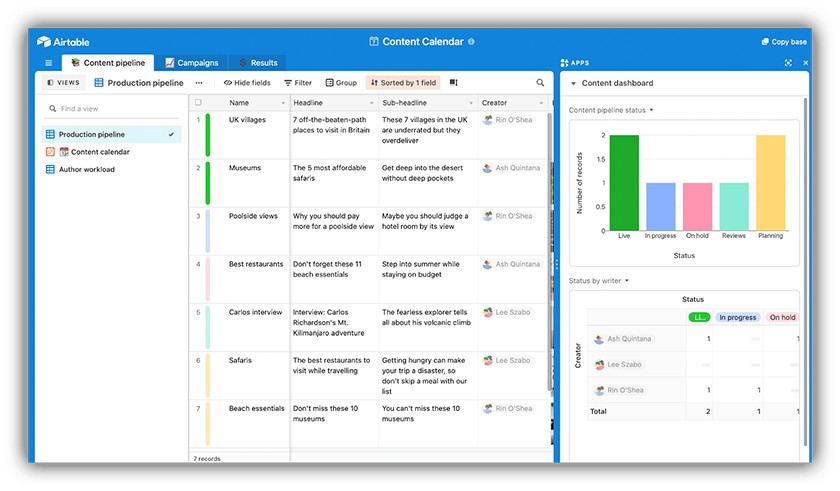Click the search magnifier icon in toolbar
Image resolution: width=840 pixels, height=491 pixels.
pos(540,82)
